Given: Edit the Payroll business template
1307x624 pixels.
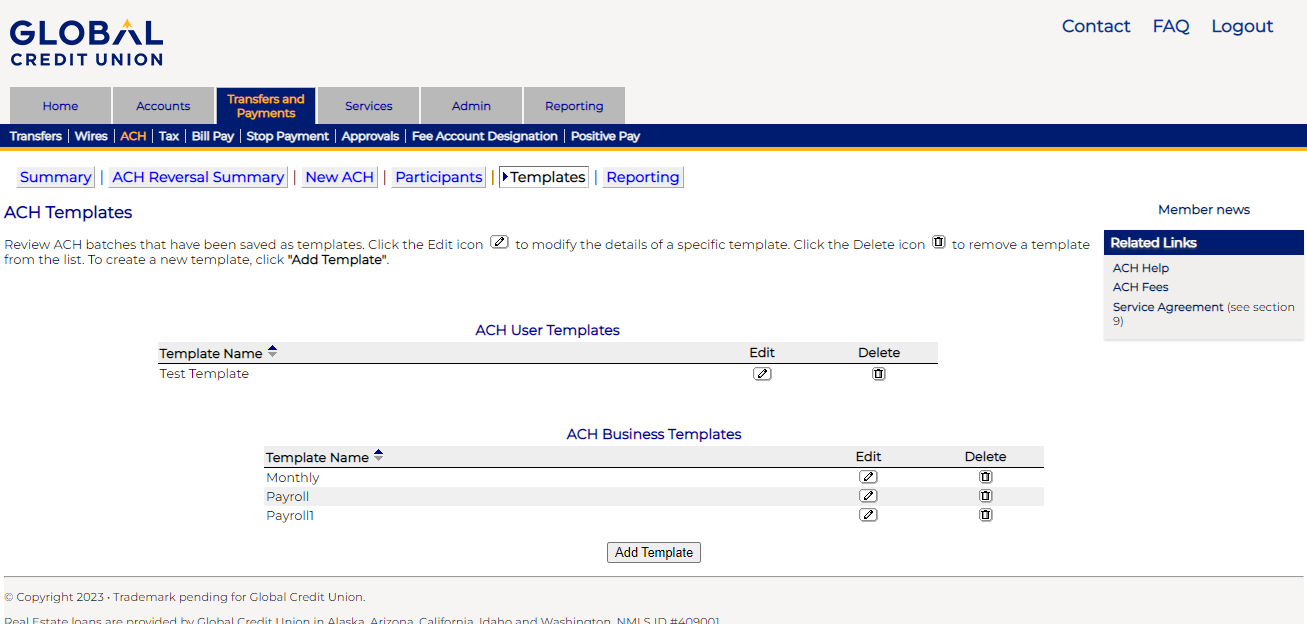Looking at the screenshot, I should (868, 496).
